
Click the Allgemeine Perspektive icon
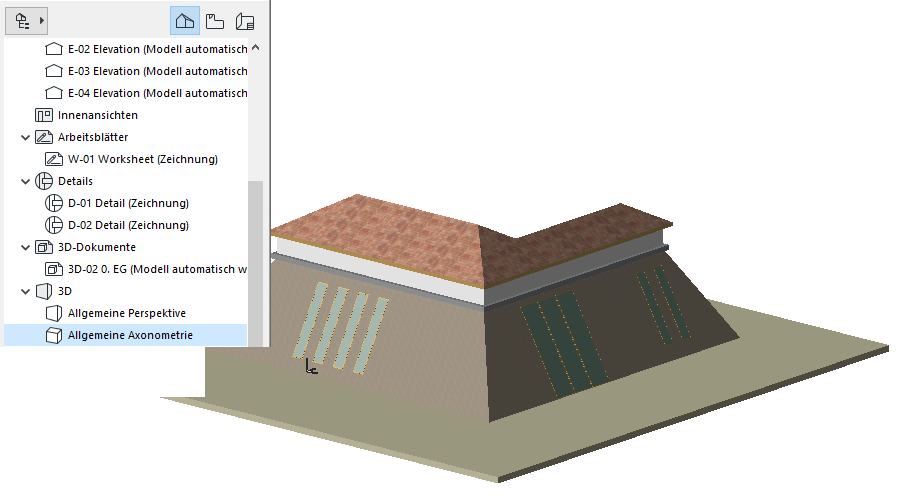click(x=54, y=313)
